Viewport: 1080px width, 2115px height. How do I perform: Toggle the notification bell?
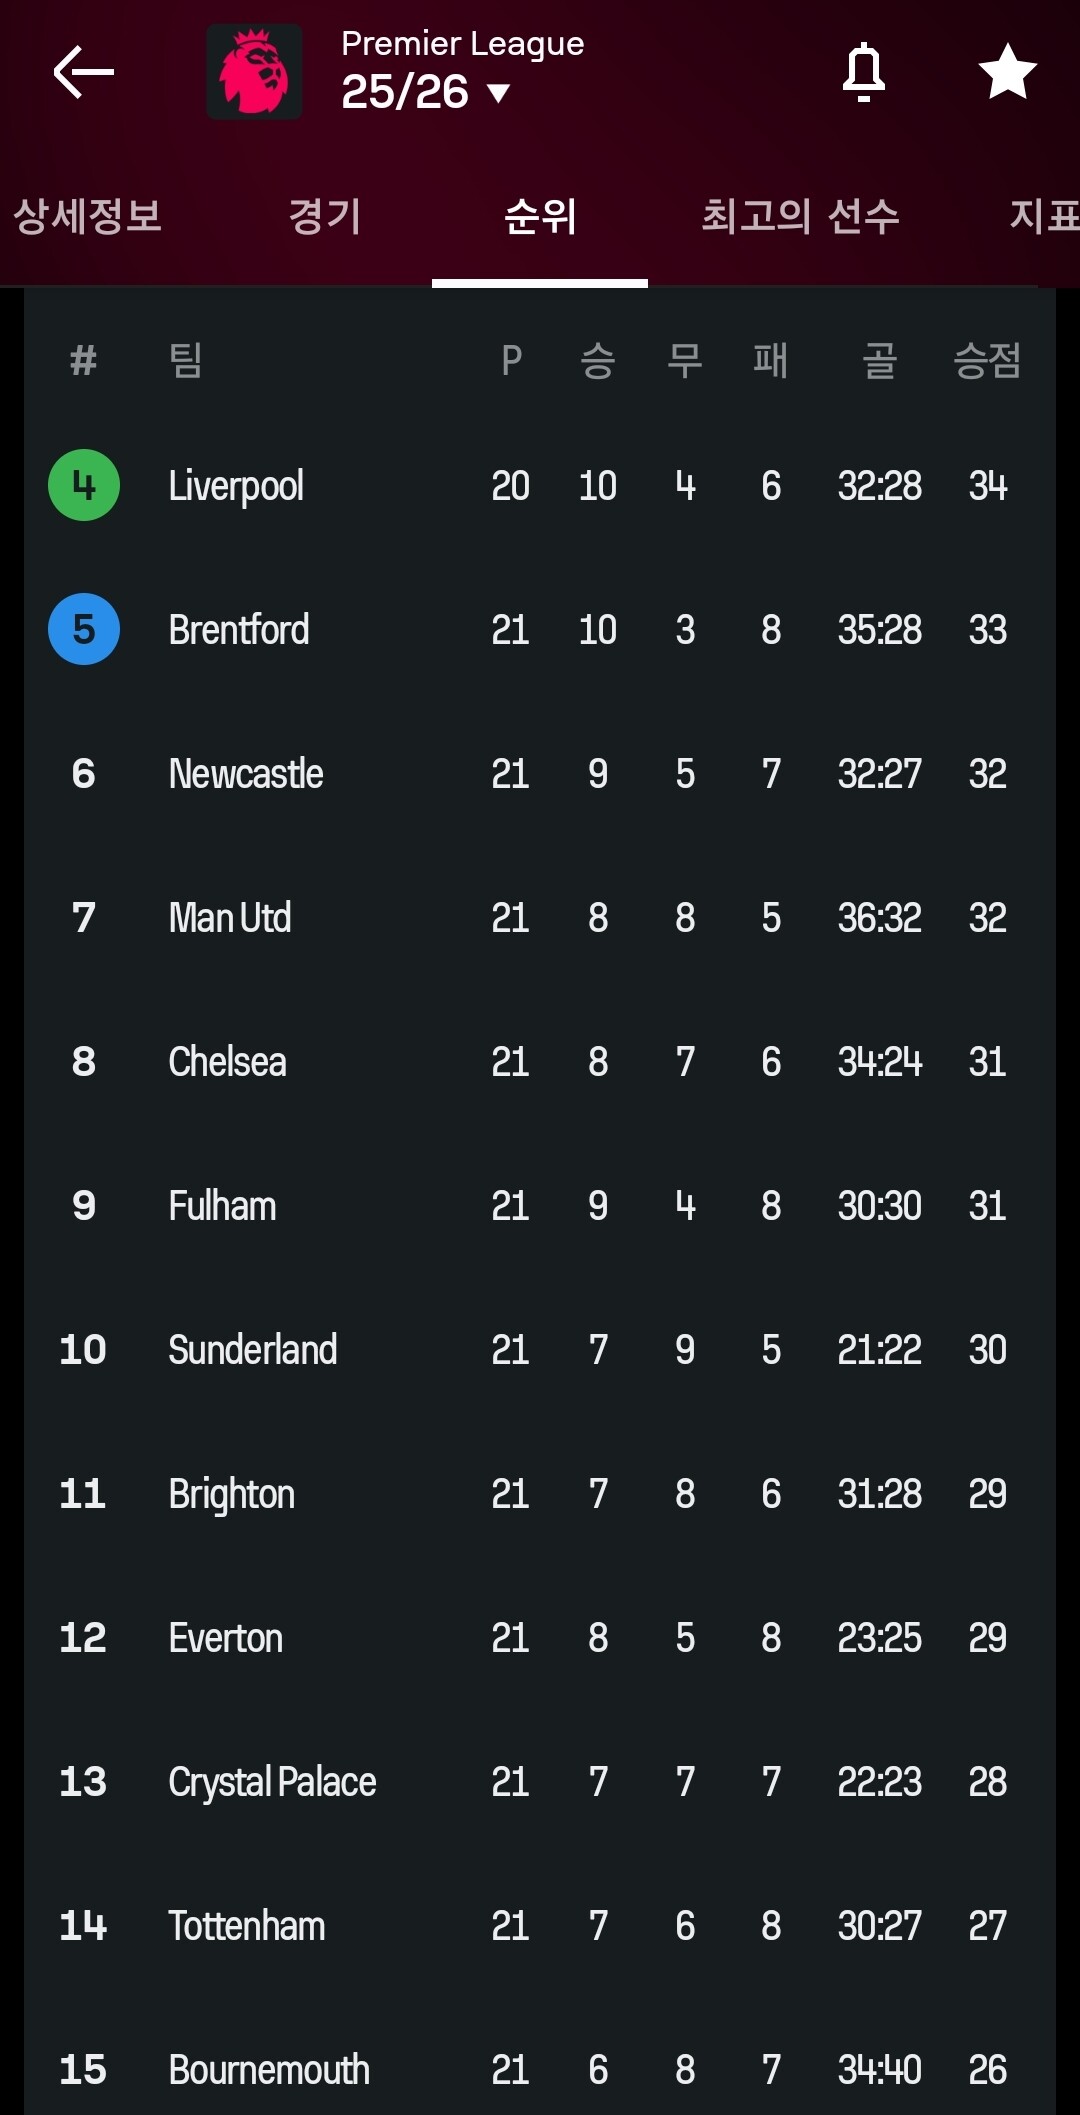tap(864, 72)
